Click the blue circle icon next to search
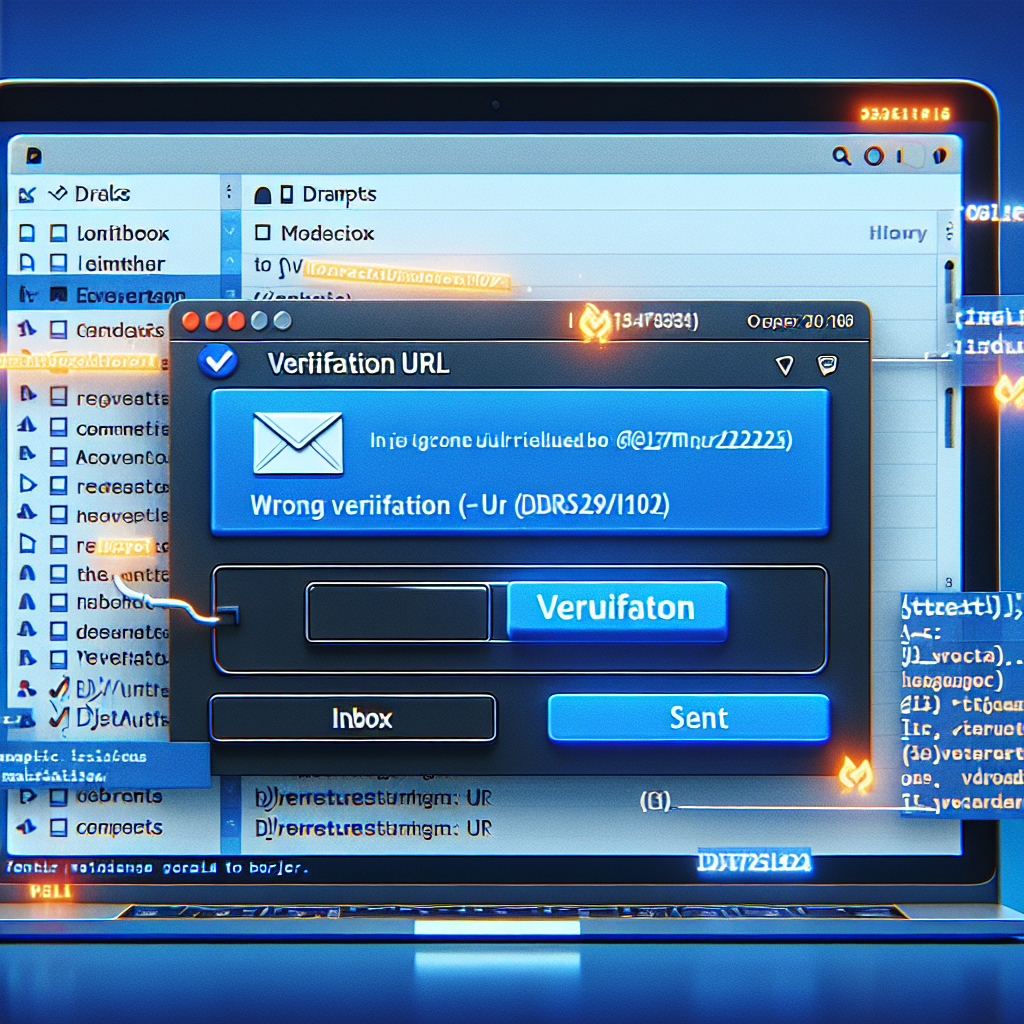The height and width of the screenshot is (1024, 1024). (873, 156)
